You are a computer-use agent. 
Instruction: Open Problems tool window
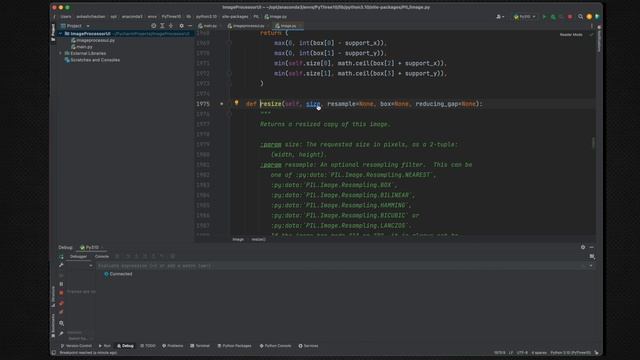pyautogui.click(x=173, y=346)
